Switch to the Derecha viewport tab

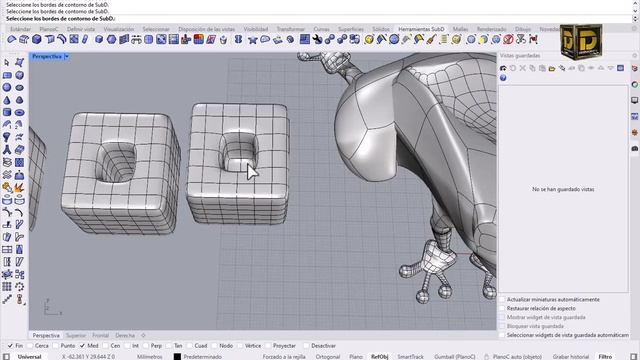pos(125,336)
